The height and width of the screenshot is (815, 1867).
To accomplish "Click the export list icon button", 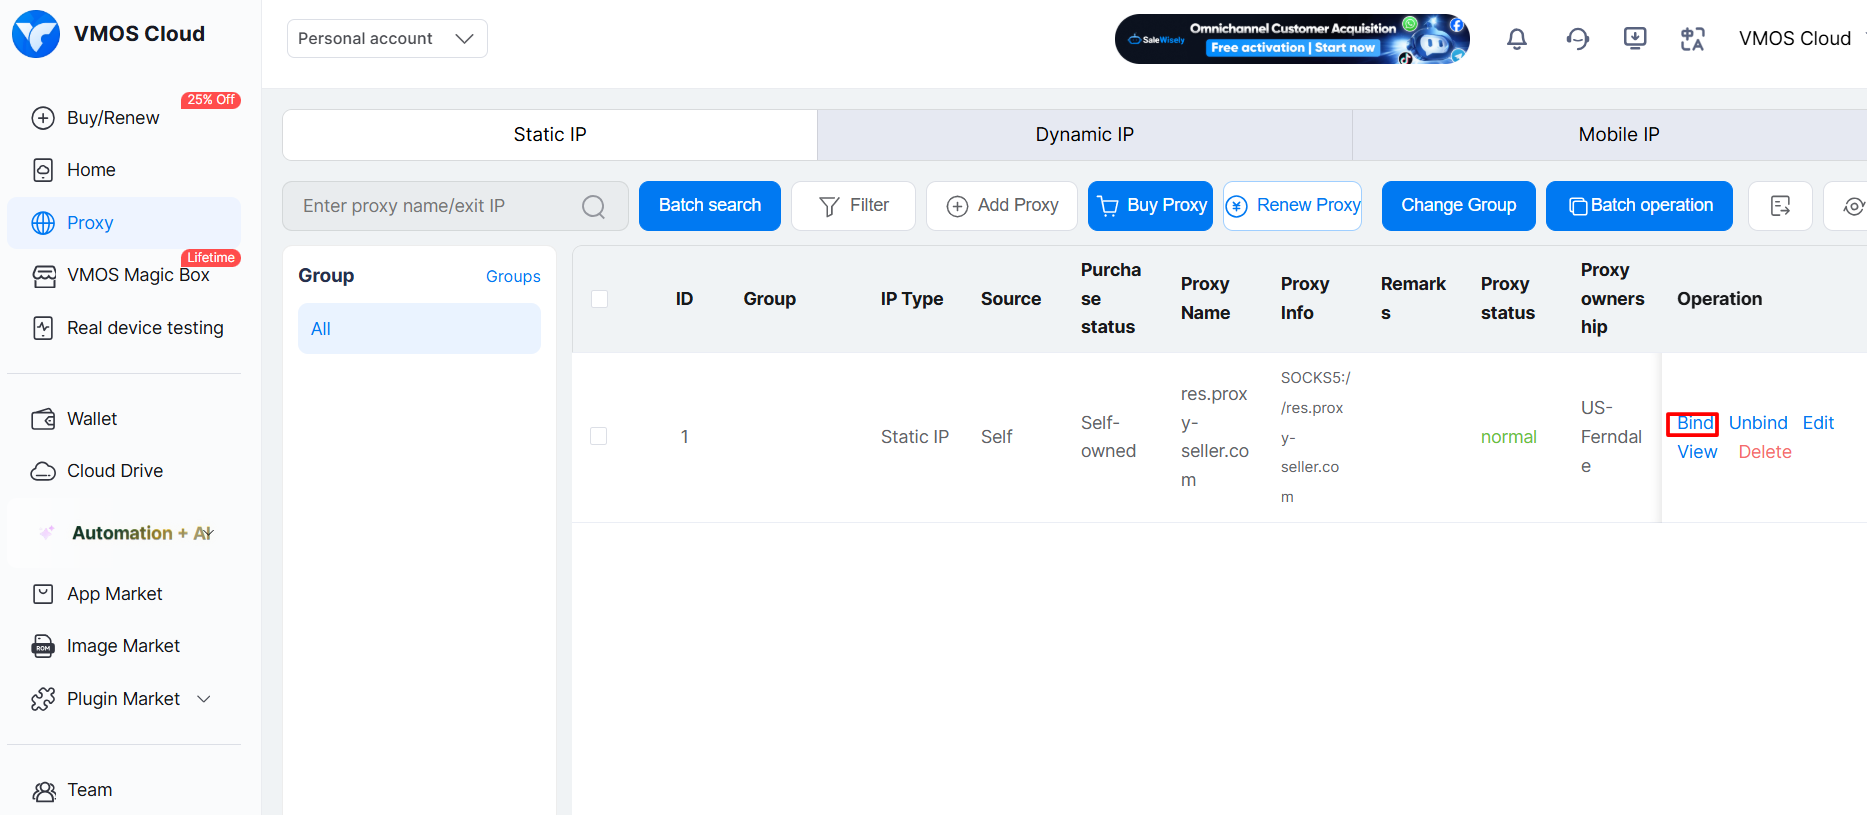I will click(1780, 206).
